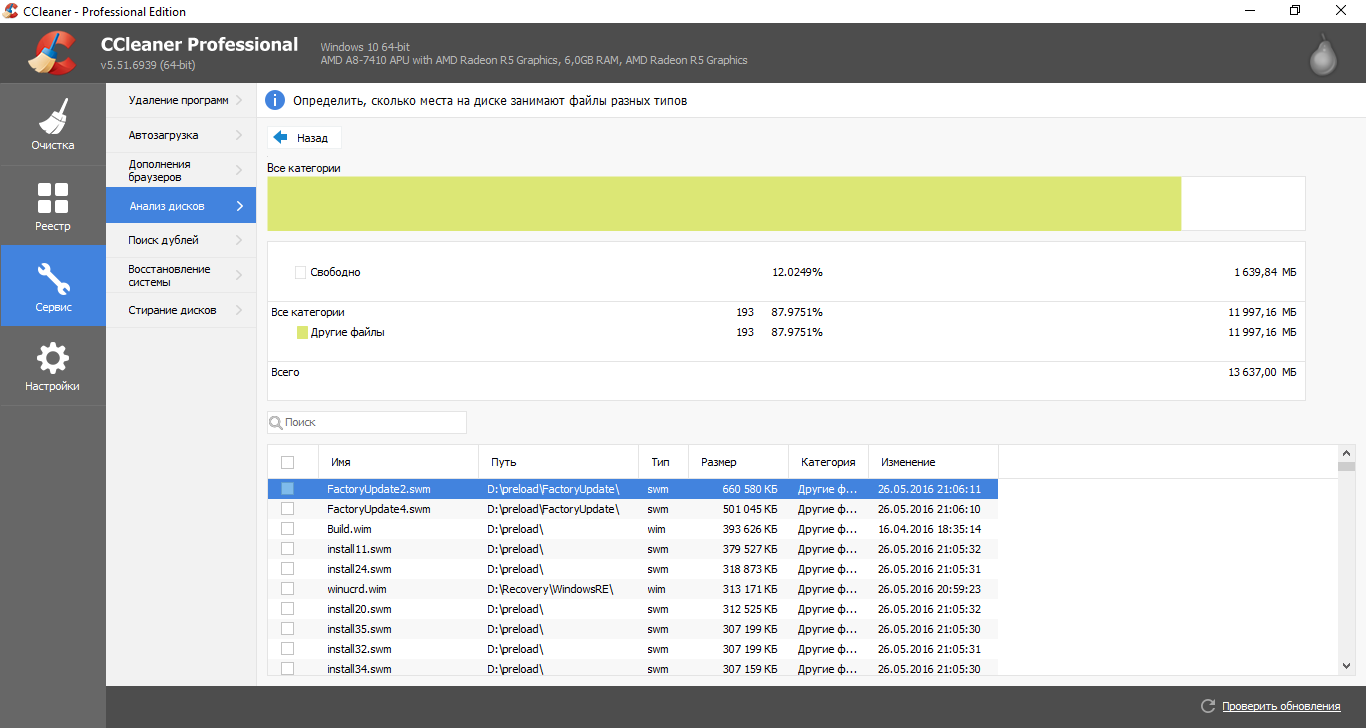This screenshot has height=728, width=1366.
Task: Open Проверить обновления link
Action: (x=1281, y=706)
